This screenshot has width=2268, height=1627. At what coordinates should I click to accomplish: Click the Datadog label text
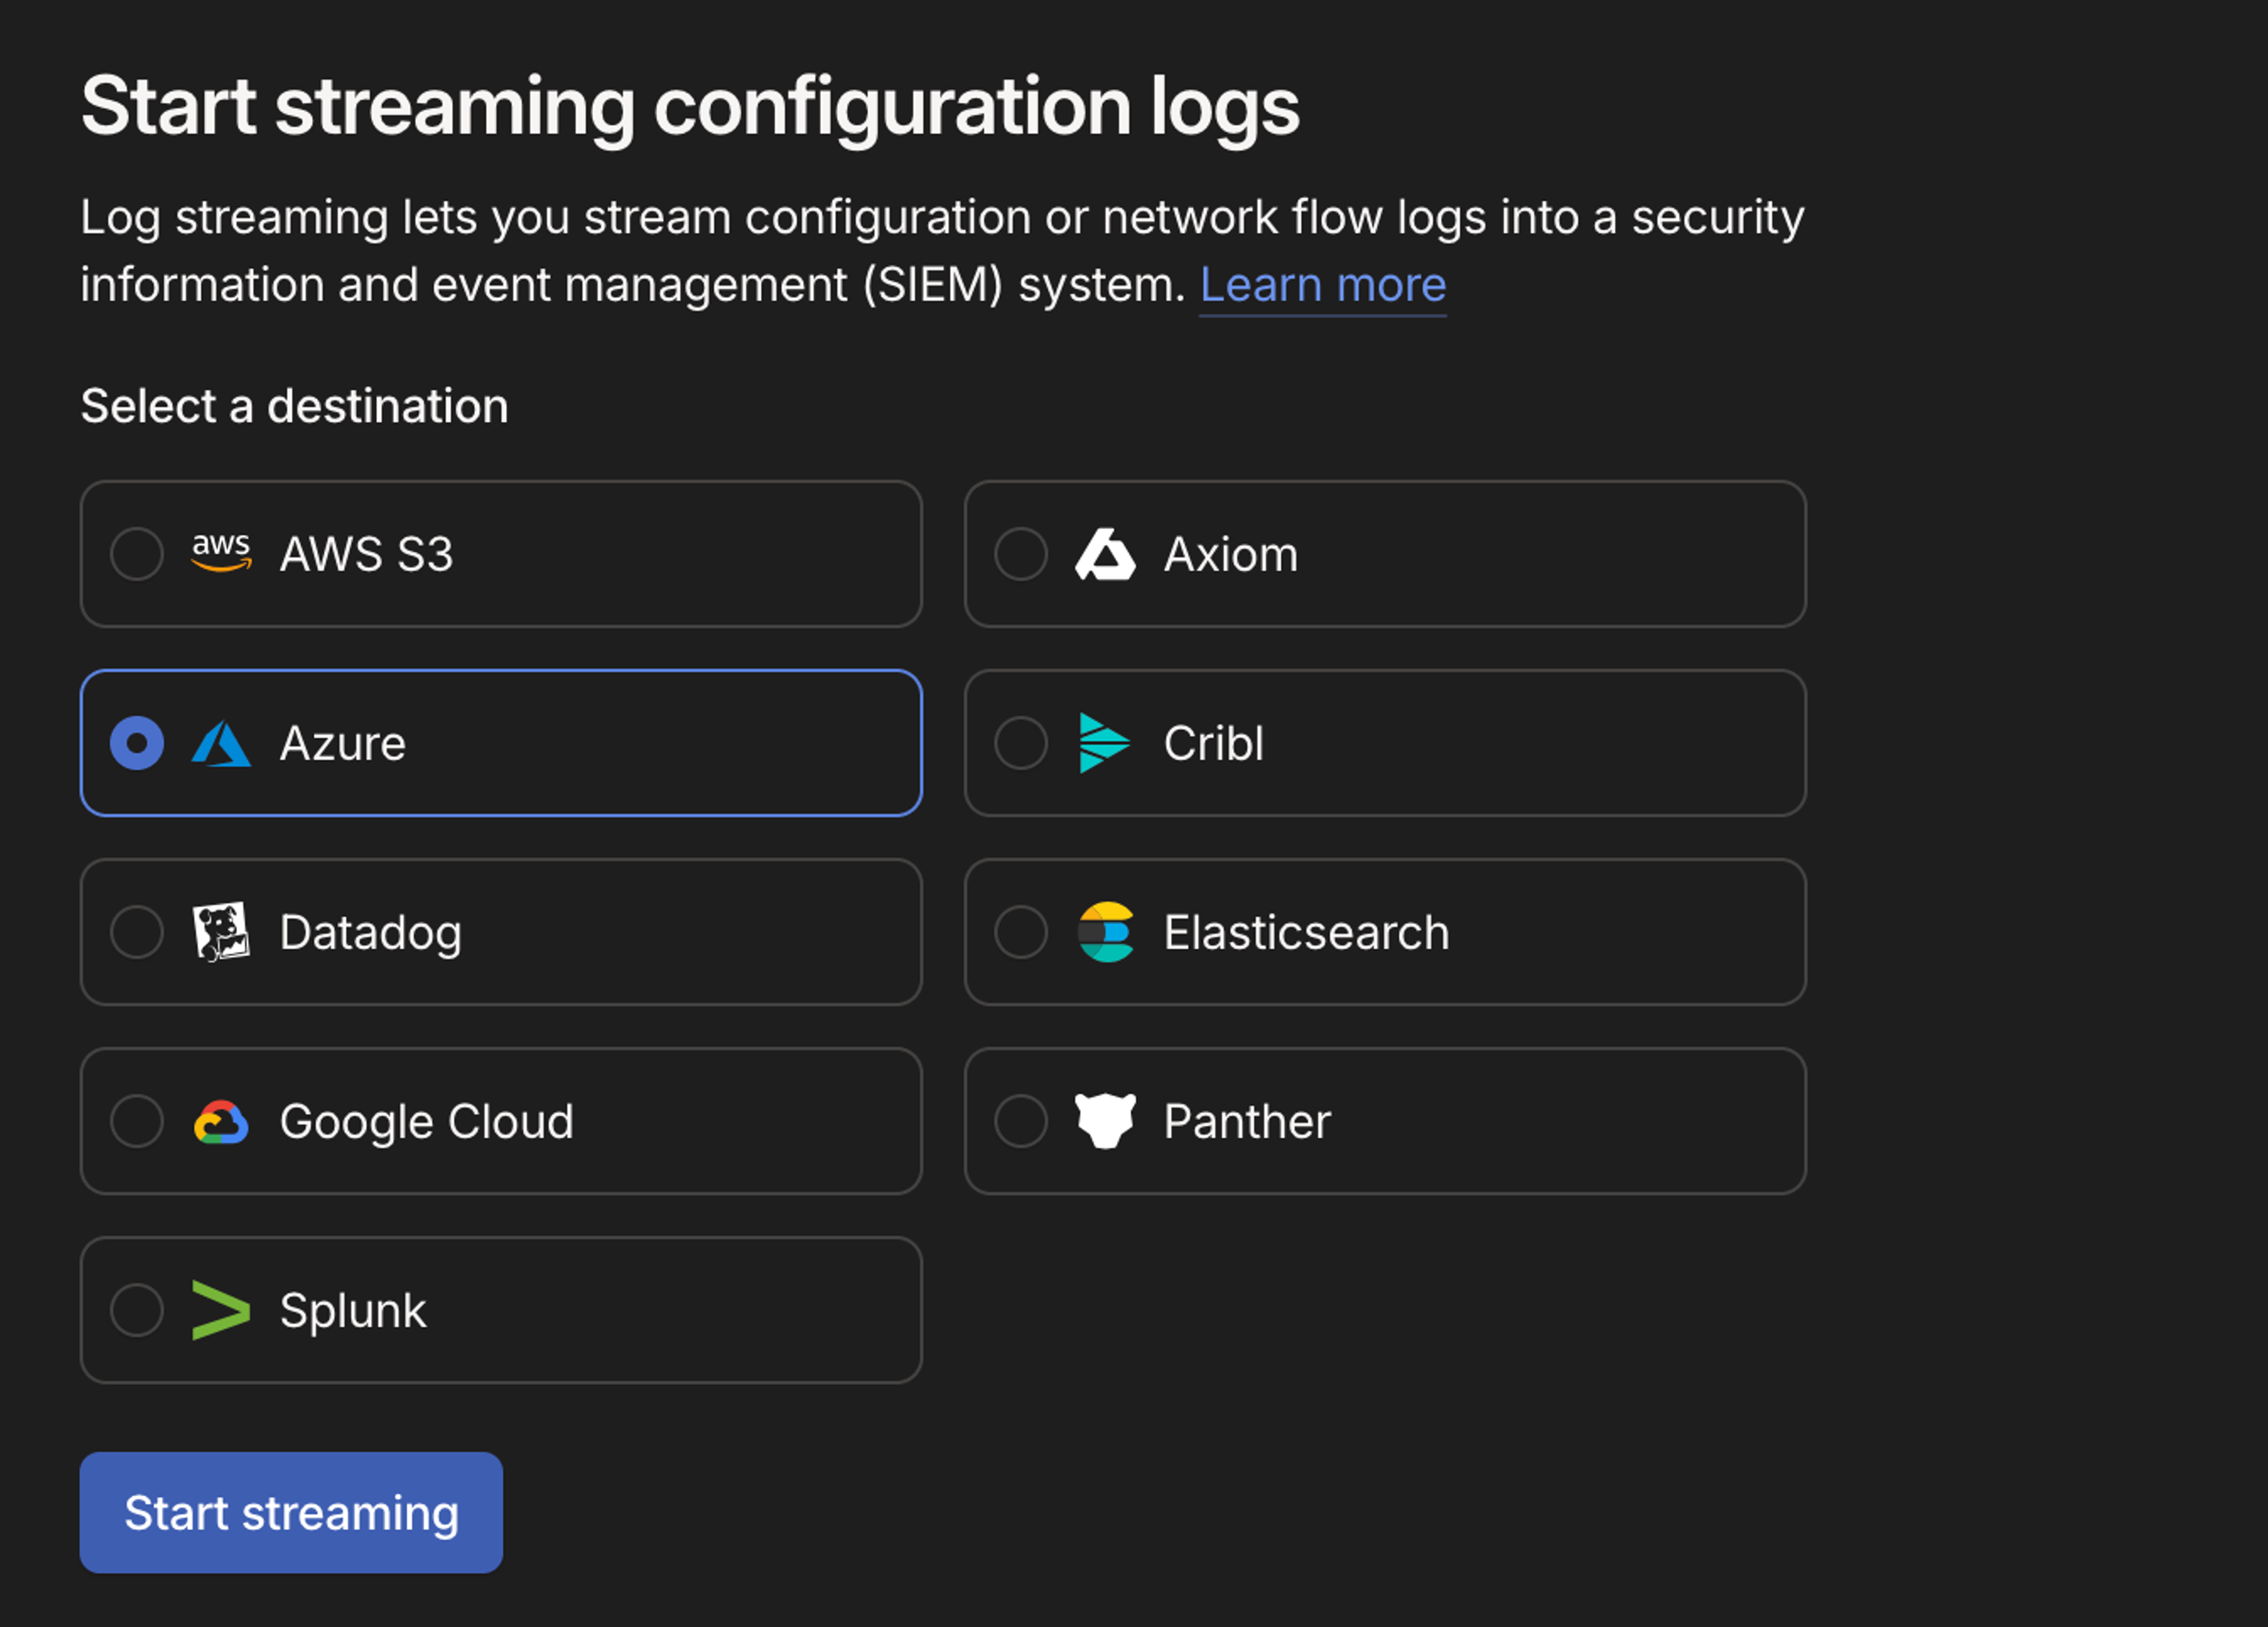[x=371, y=934]
